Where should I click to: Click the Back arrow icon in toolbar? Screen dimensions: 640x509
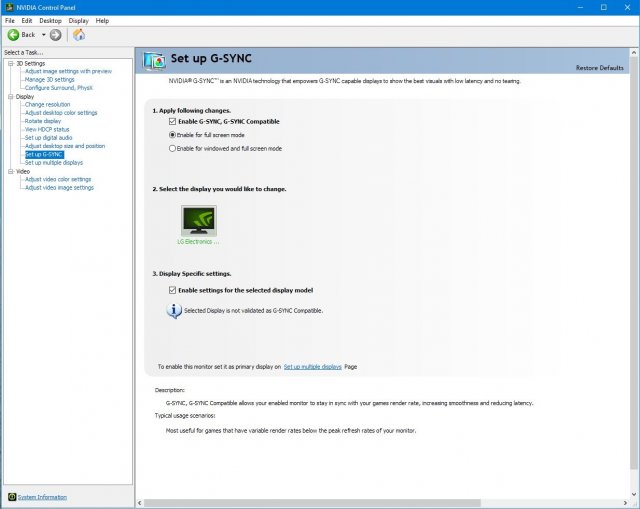pyautogui.click(x=12, y=34)
